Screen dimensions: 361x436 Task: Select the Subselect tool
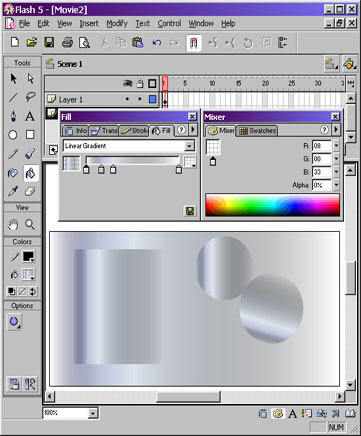click(30, 79)
